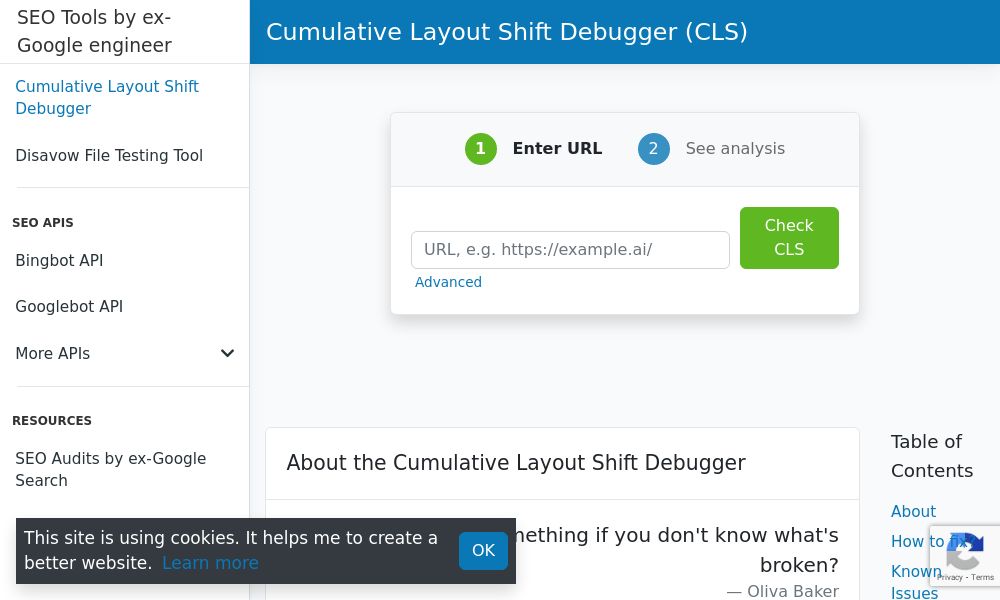Open the Learn more cookie link
The width and height of the screenshot is (1000, 600).
(x=210, y=563)
